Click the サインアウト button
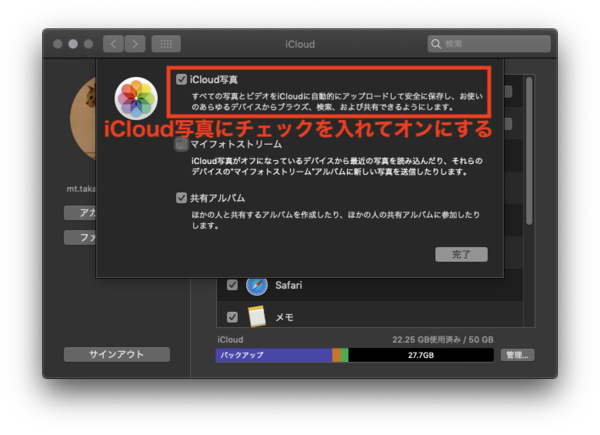This screenshot has height=435, width=600. click(x=117, y=354)
